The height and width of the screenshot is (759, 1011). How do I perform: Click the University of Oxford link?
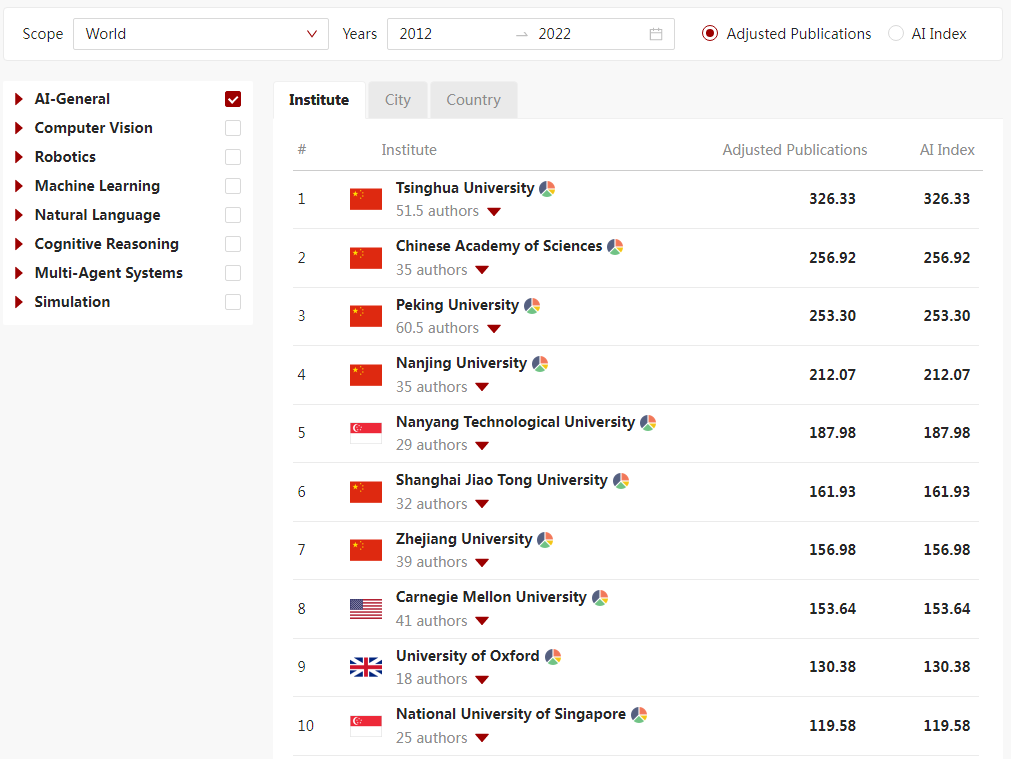coord(467,656)
